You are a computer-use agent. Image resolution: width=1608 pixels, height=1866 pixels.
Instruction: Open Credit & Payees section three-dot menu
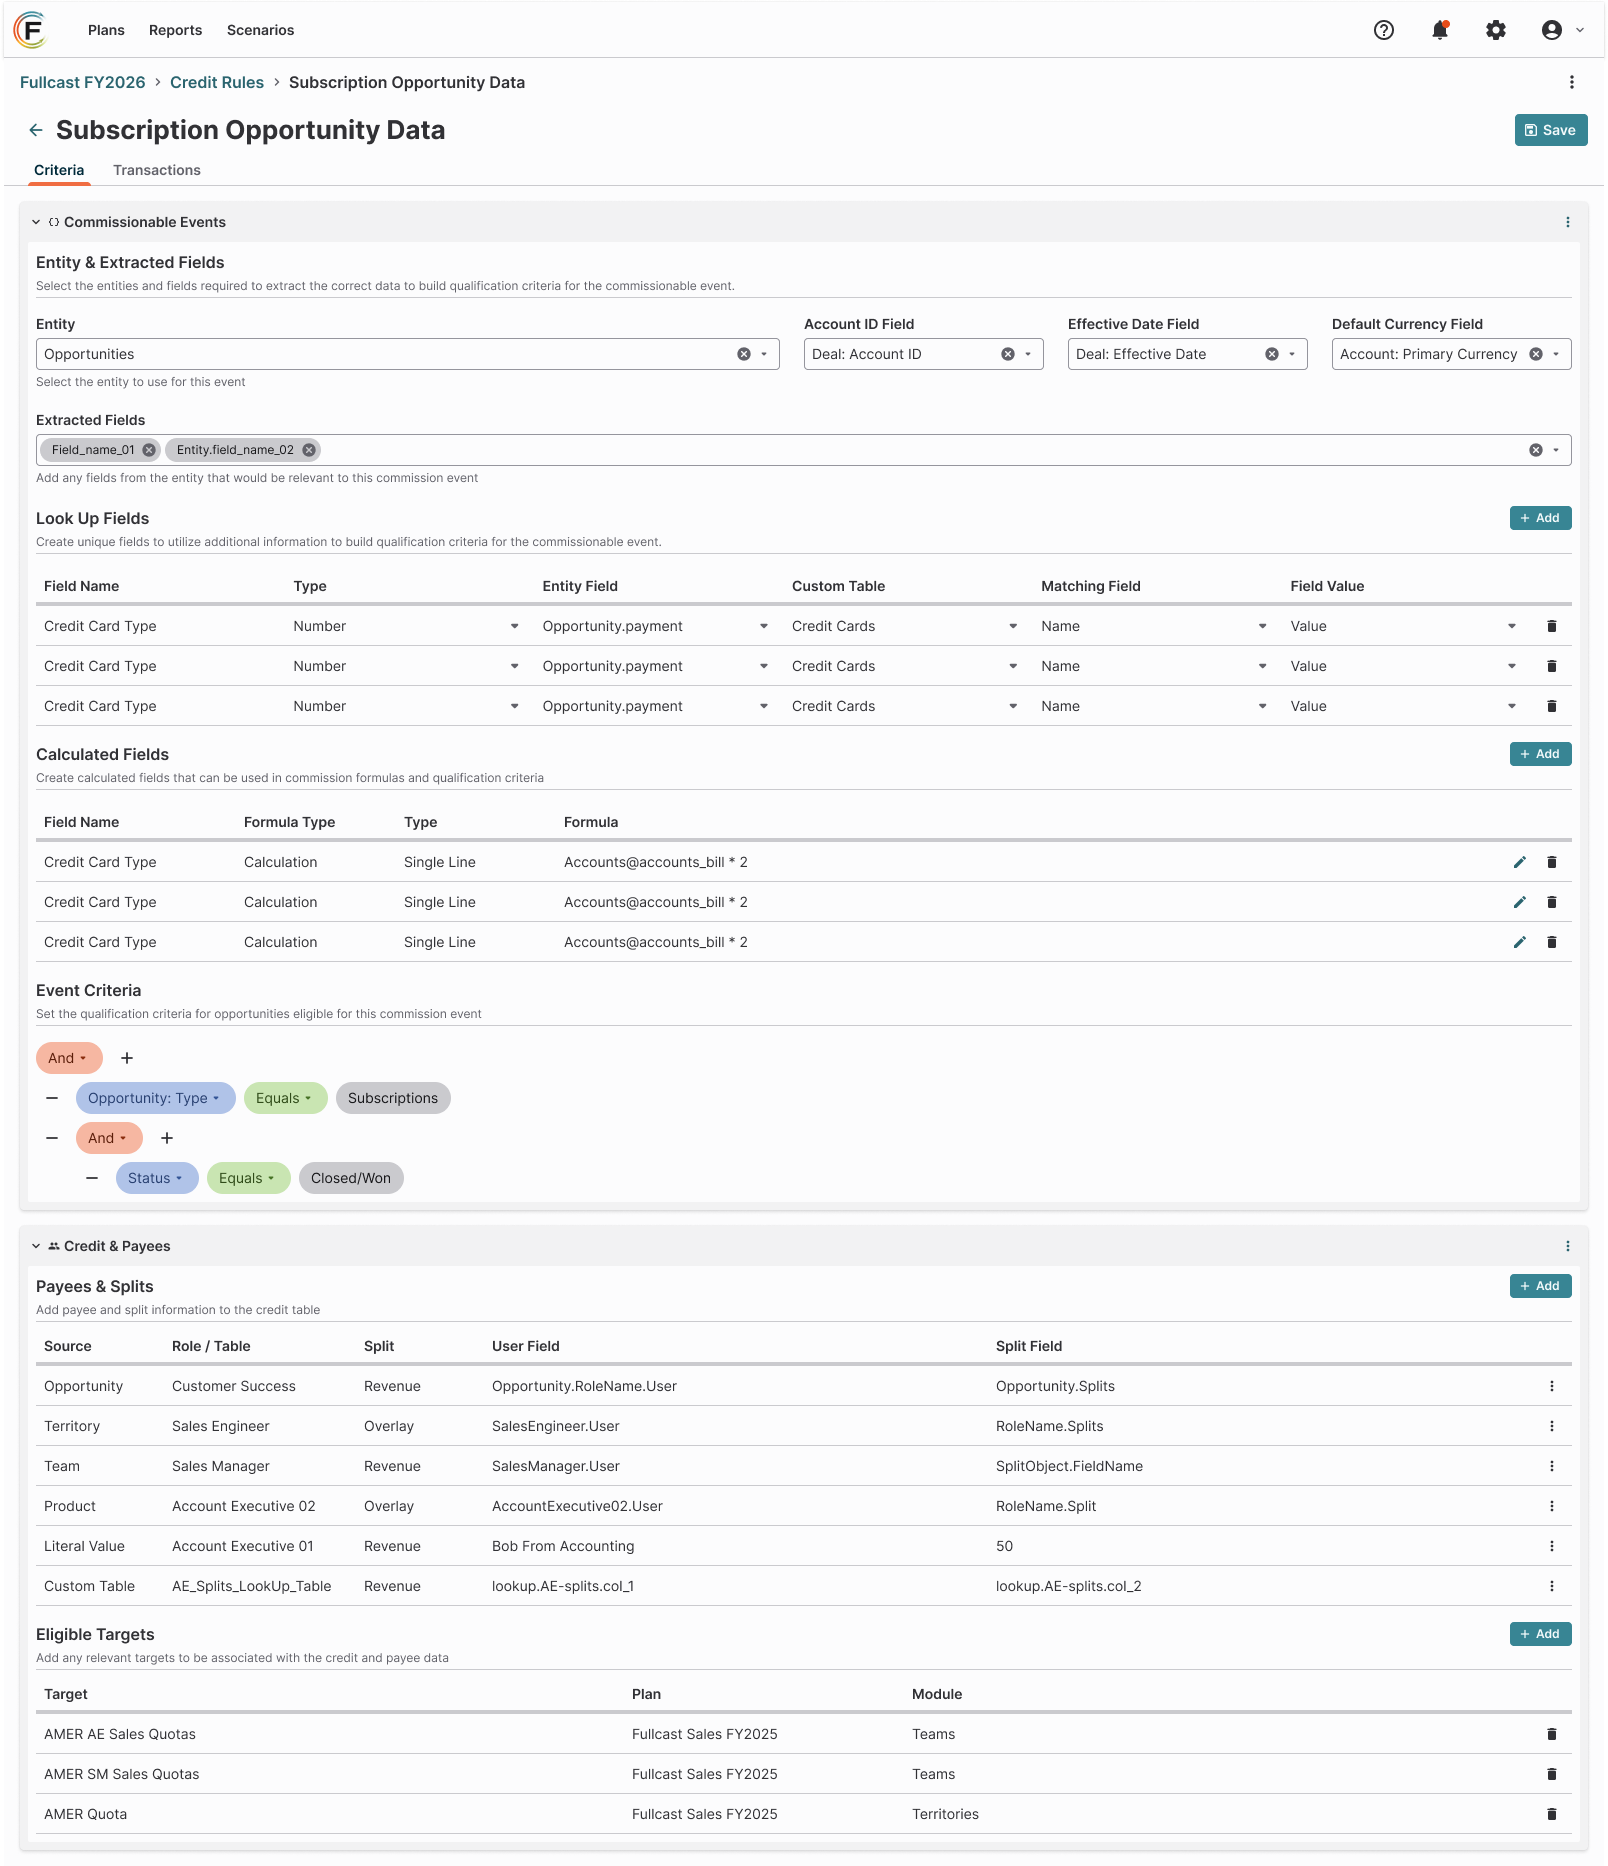pyautogui.click(x=1568, y=1246)
